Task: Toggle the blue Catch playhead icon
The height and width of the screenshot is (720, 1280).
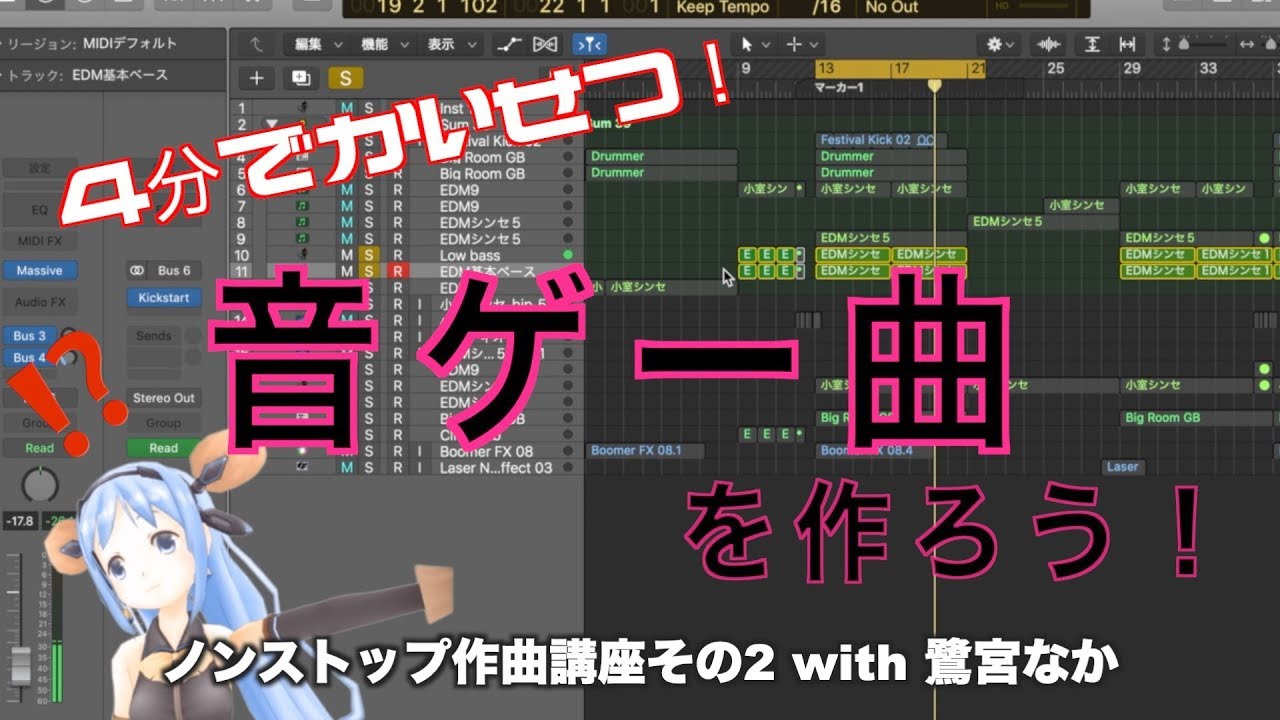Action: point(588,44)
